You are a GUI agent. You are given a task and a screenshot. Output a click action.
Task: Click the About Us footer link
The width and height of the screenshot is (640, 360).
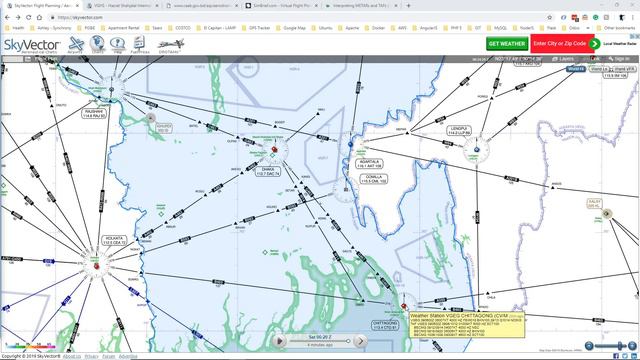[x=72, y=356]
